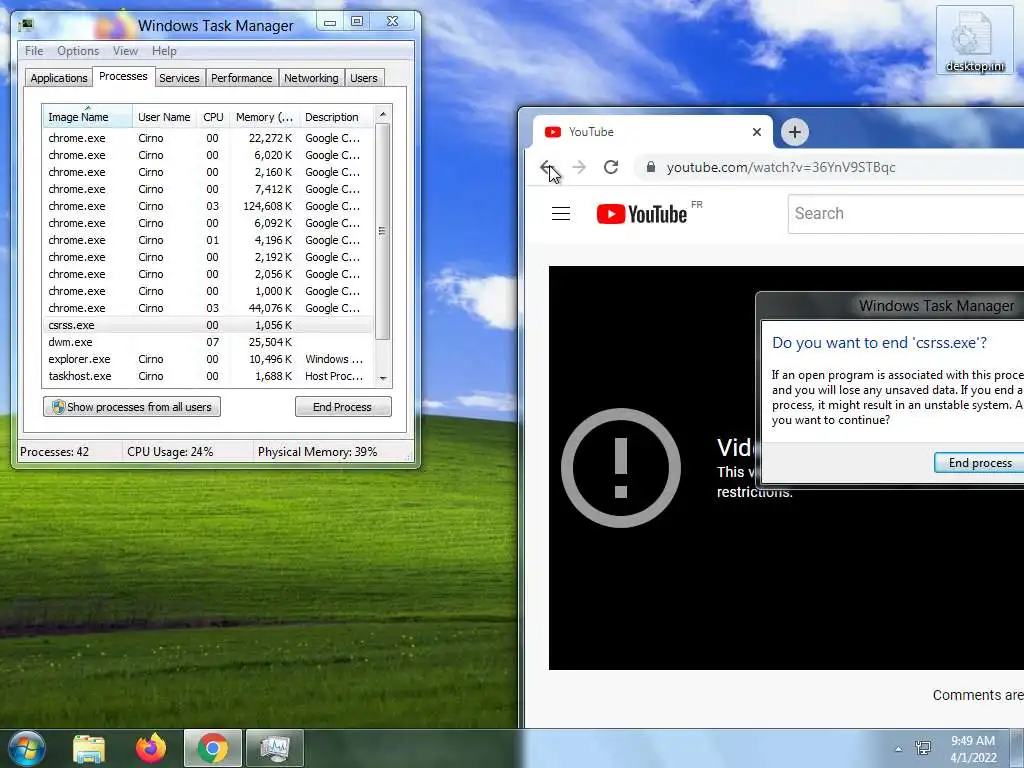Select chrome.exe using 7,412 K

[x=208, y=189]
